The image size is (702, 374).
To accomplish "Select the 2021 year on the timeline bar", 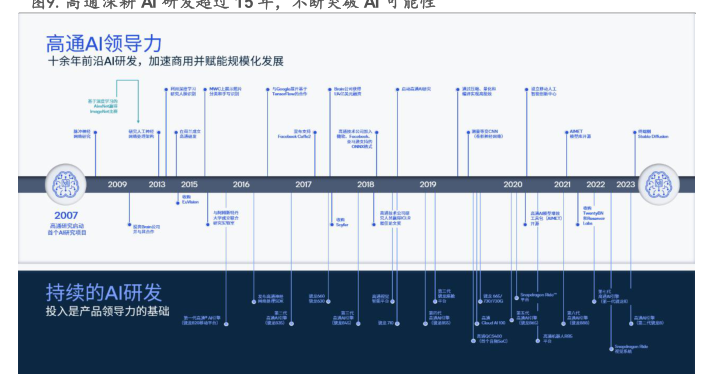I will [562, 185].
